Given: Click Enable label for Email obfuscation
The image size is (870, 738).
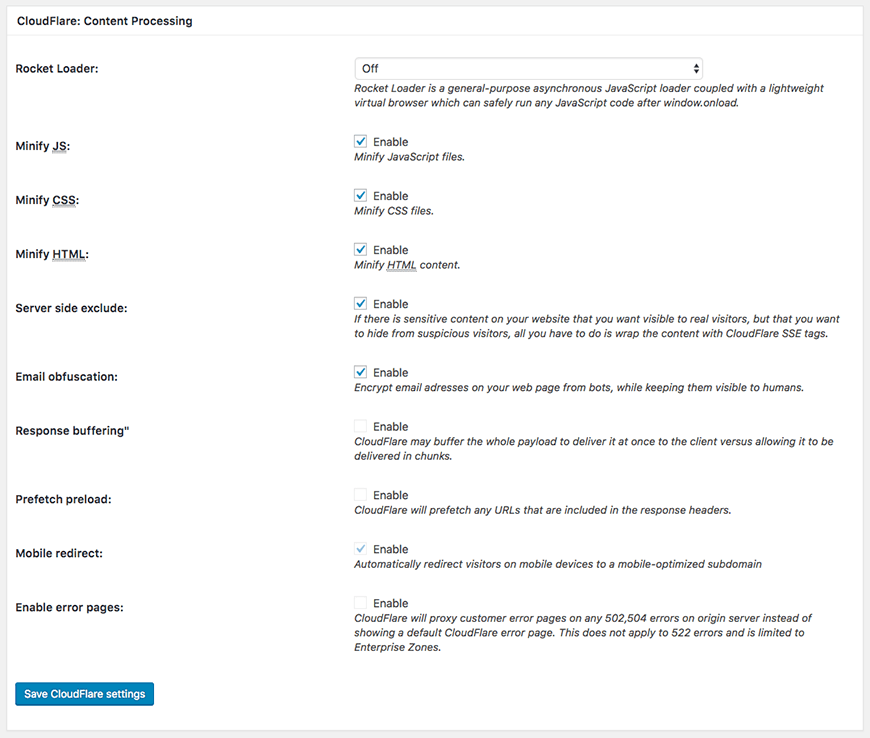Looking at the screenshot, I should coord(391,373).
